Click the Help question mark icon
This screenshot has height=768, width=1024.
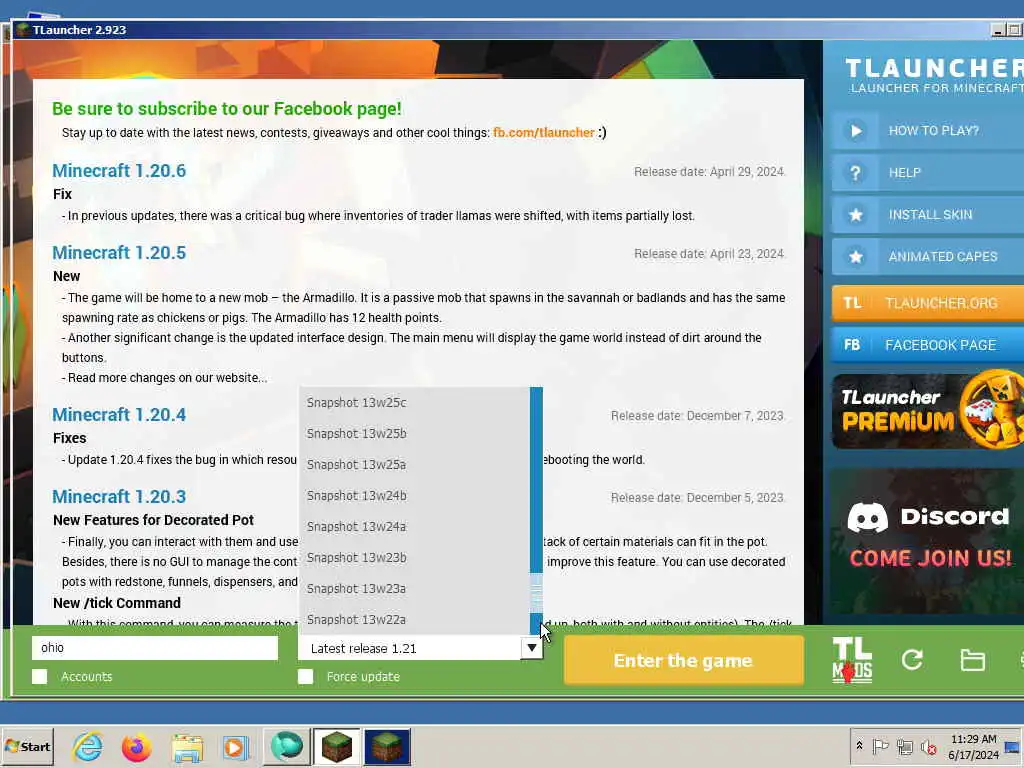(x=856, y=172)
